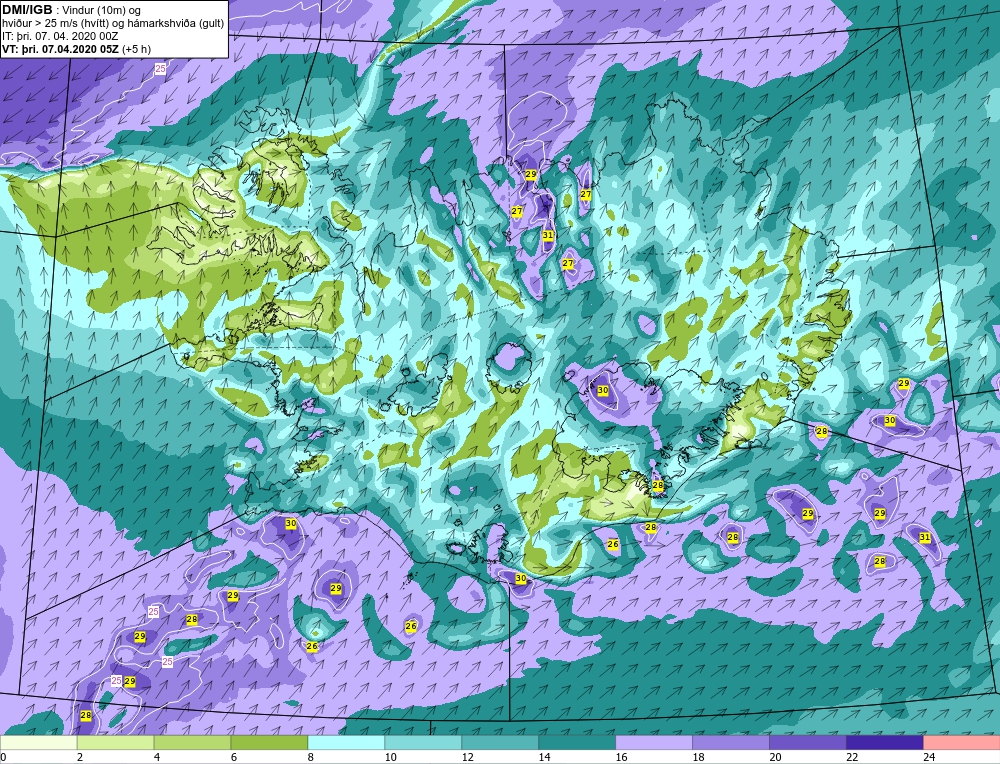Click the legend scale value 16
The width and height of the screenshot is (1000, 764).
coord(621,757)
